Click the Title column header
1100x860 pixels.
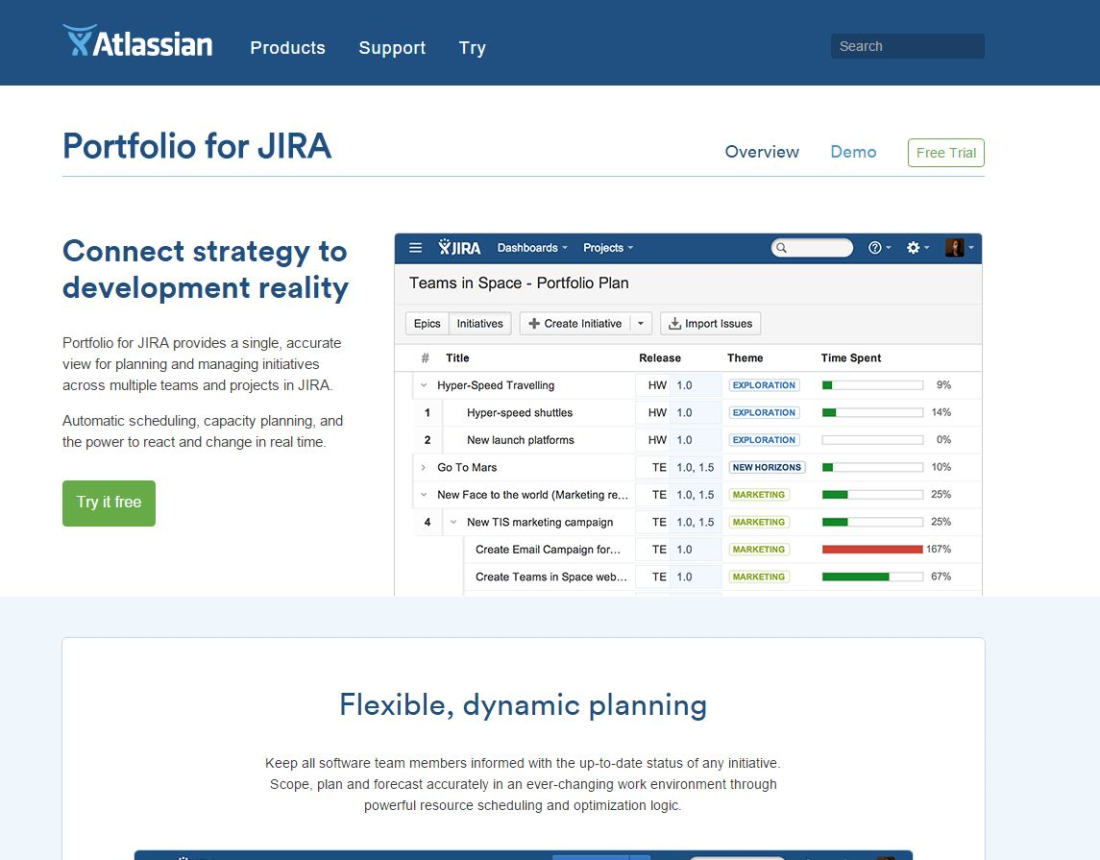457,358
